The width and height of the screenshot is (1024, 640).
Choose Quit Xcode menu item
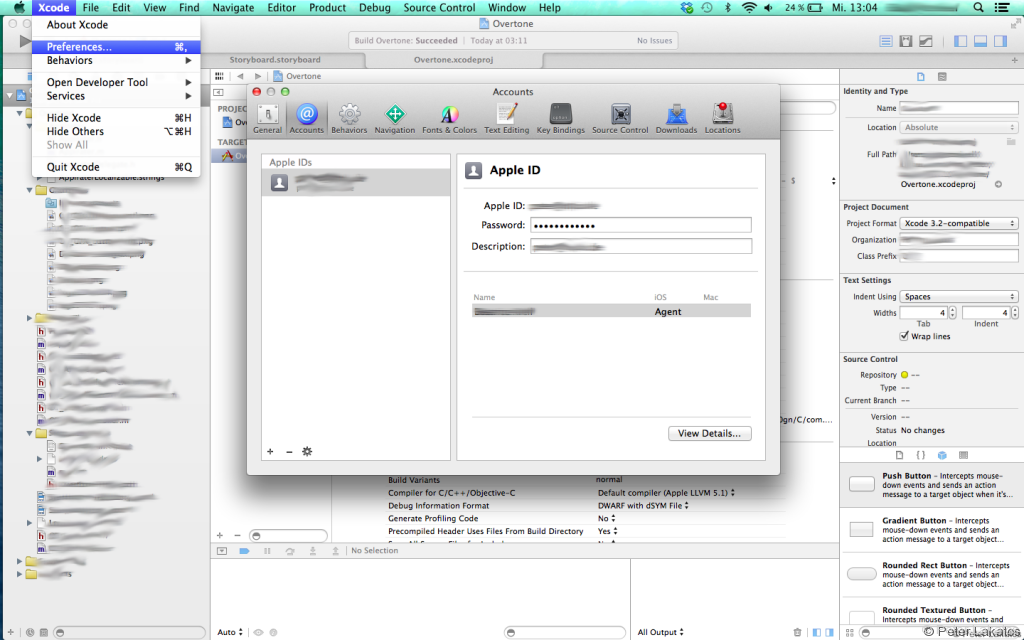click(116, 167)
